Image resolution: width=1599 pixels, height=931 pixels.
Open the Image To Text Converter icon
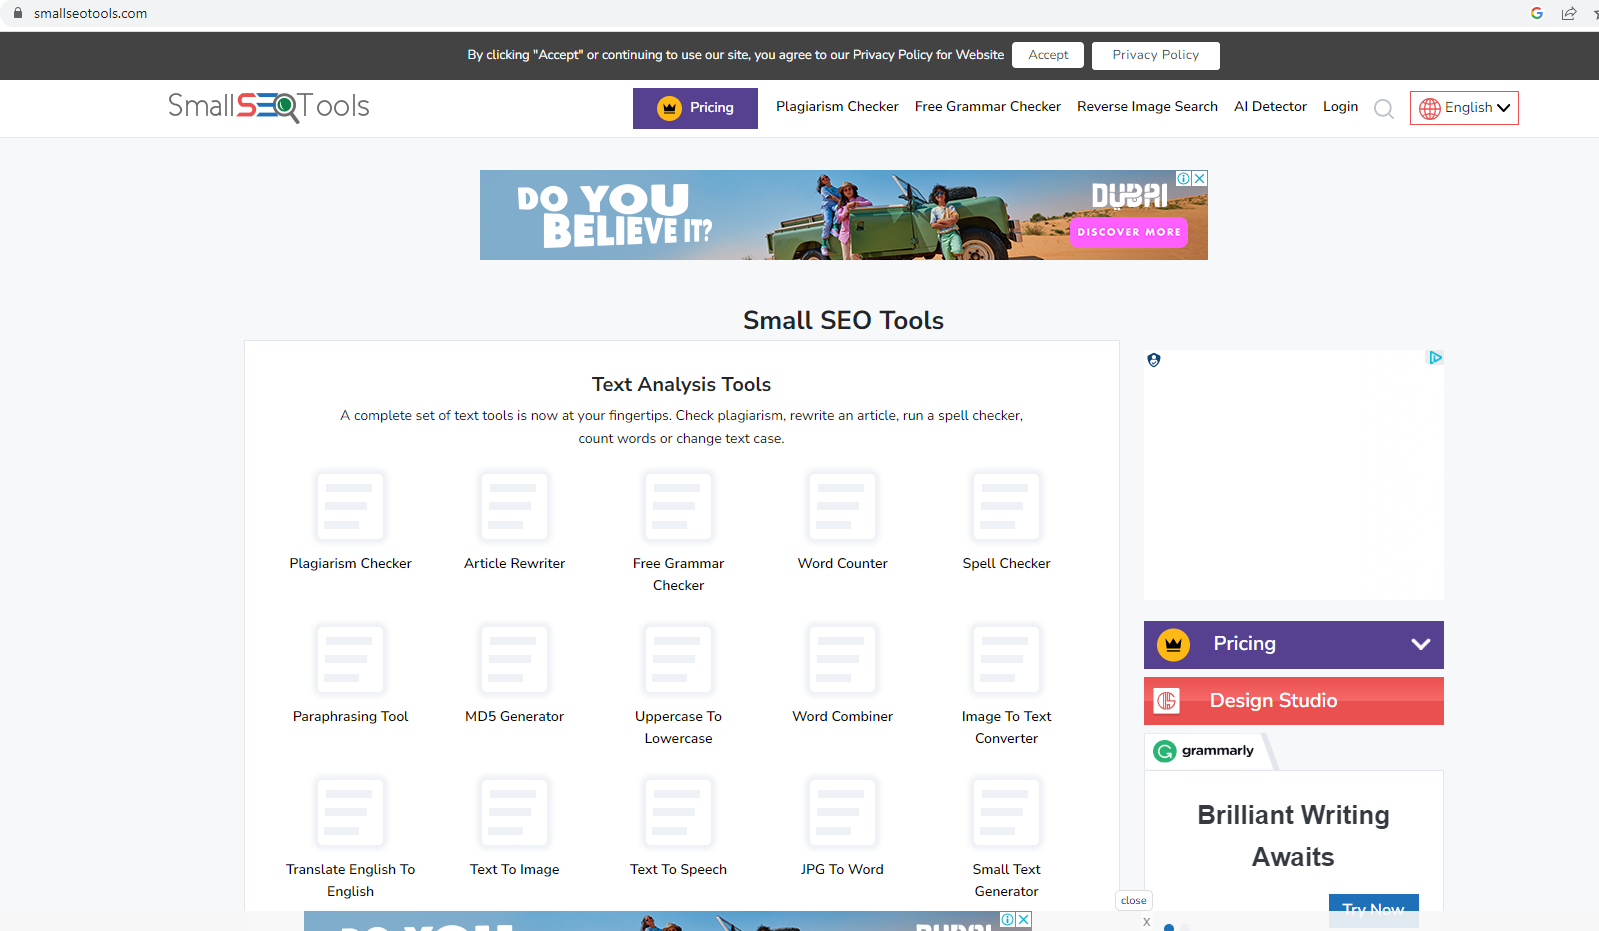pyautogui.click(x=1006, y=659)
